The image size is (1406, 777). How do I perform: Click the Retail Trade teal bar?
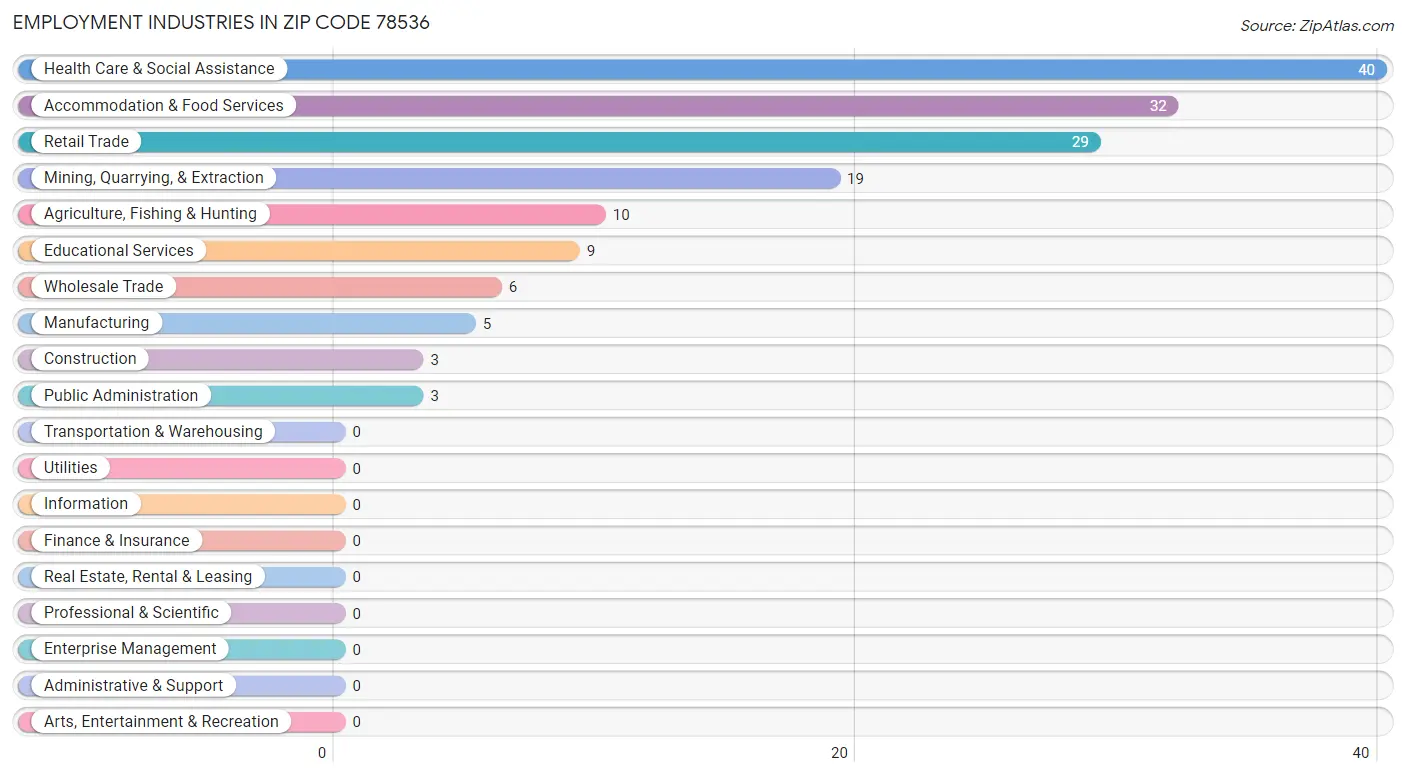coord(559,142)
